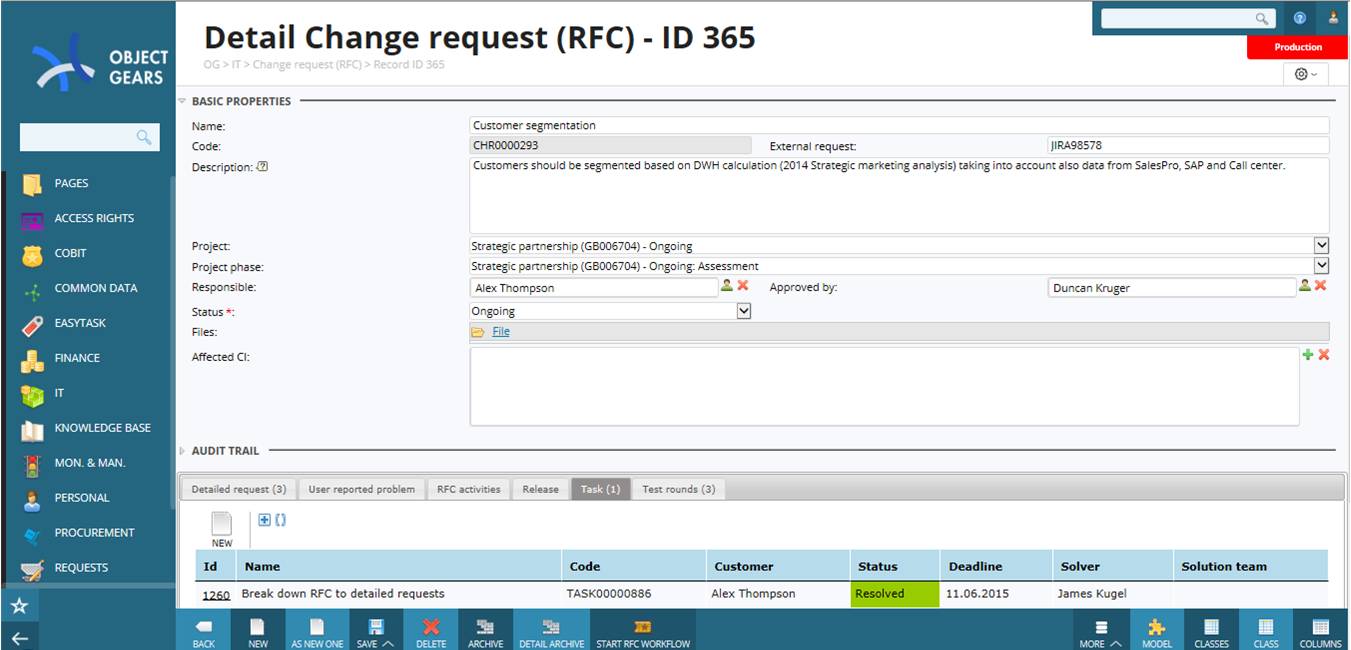Image resolution: width=1351 pixels, height=650 pixels.
Task: Select the Task (1) tab
Action: coord(600,489)
